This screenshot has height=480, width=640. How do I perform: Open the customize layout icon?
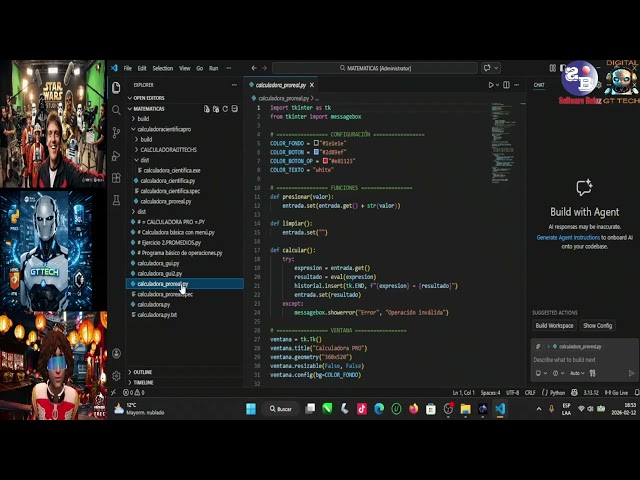tap(553, 68)
